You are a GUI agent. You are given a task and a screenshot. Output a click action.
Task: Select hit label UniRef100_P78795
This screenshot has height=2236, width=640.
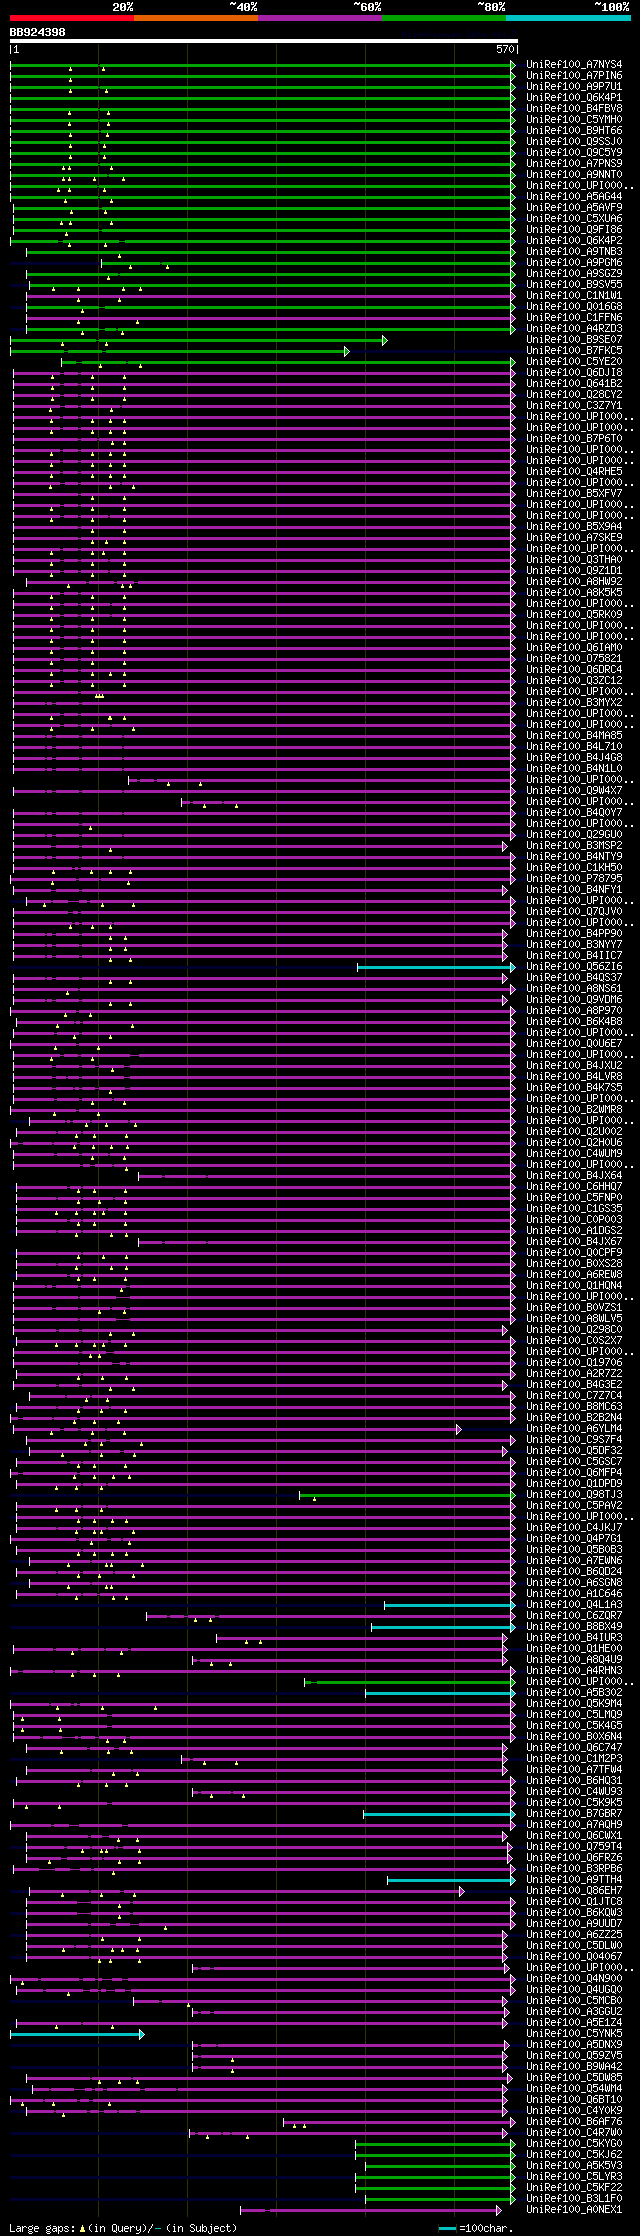tap(574, 879)
